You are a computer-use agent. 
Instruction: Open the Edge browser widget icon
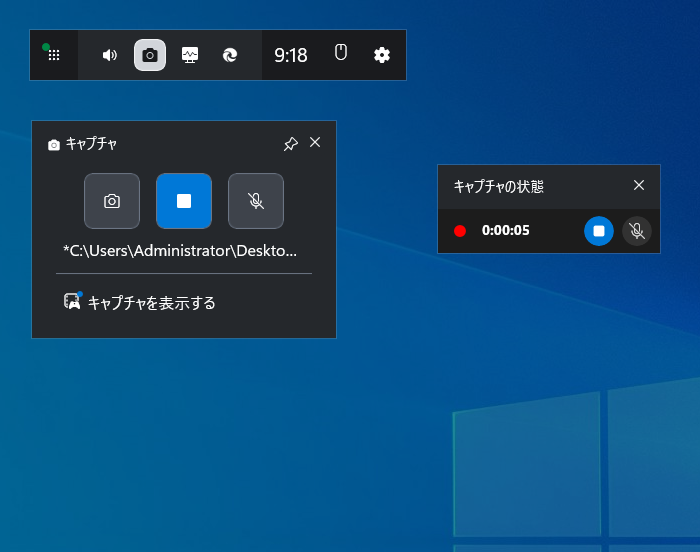[230, 55]
